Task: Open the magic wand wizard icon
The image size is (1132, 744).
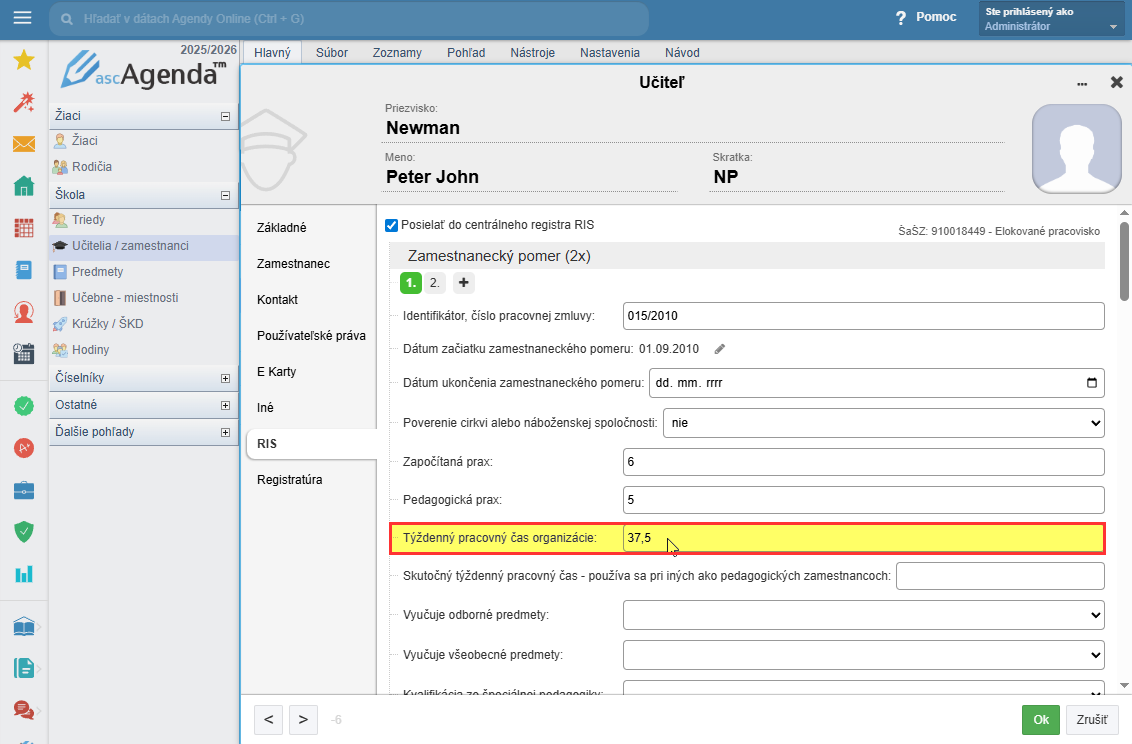Action: [24, 102]
